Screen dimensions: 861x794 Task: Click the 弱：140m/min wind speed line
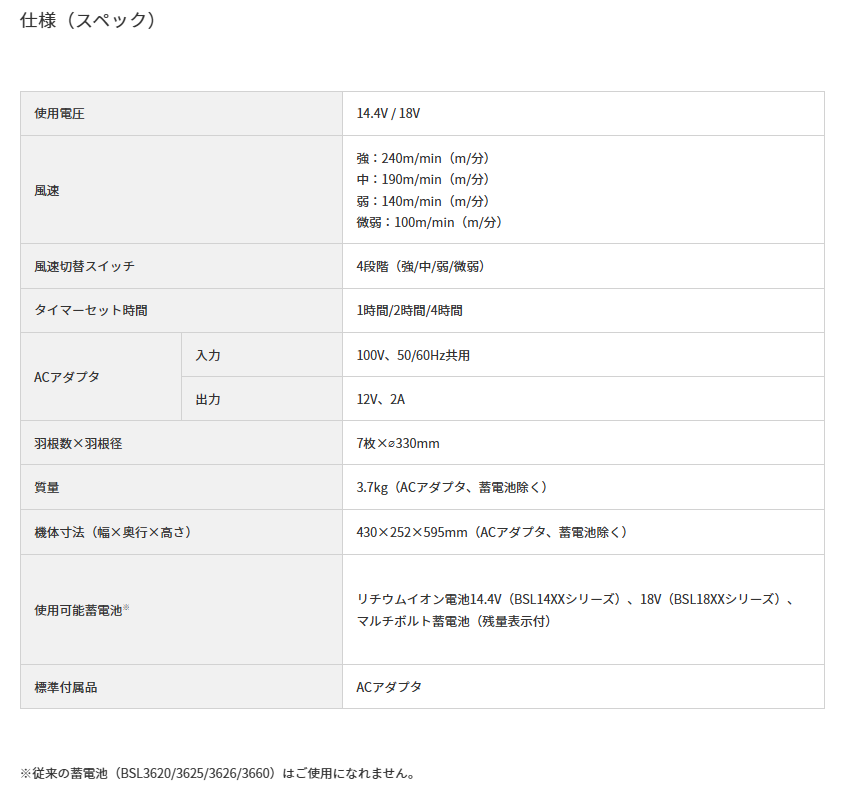[423, 202]
